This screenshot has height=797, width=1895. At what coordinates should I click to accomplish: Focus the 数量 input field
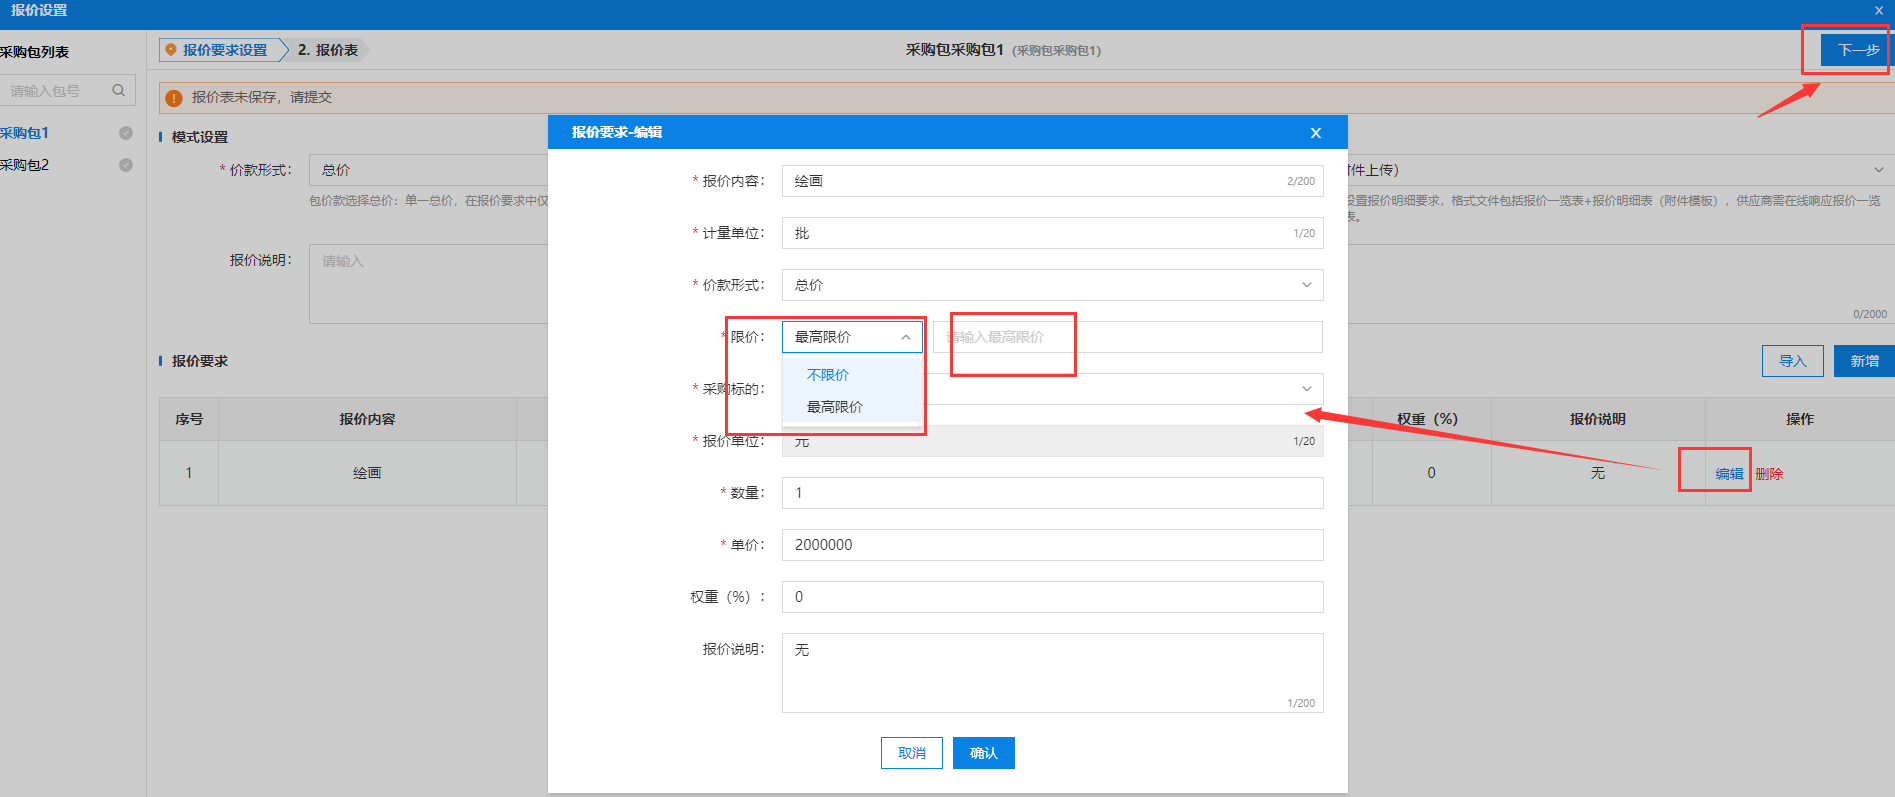click(x=1052, y=493)
